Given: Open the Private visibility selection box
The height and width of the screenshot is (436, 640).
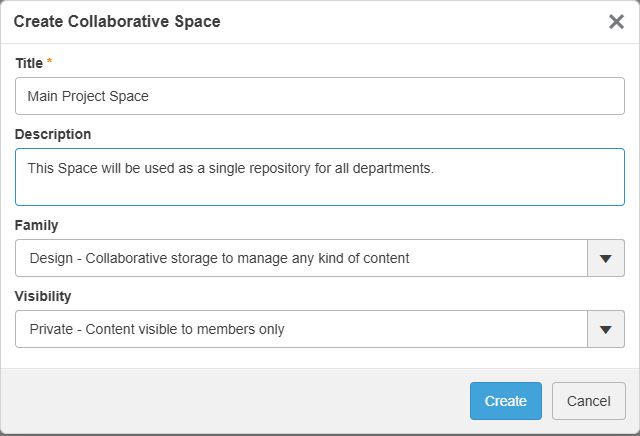Looking at the screenshot, I should pyautogui.click(x=300, y=329).
